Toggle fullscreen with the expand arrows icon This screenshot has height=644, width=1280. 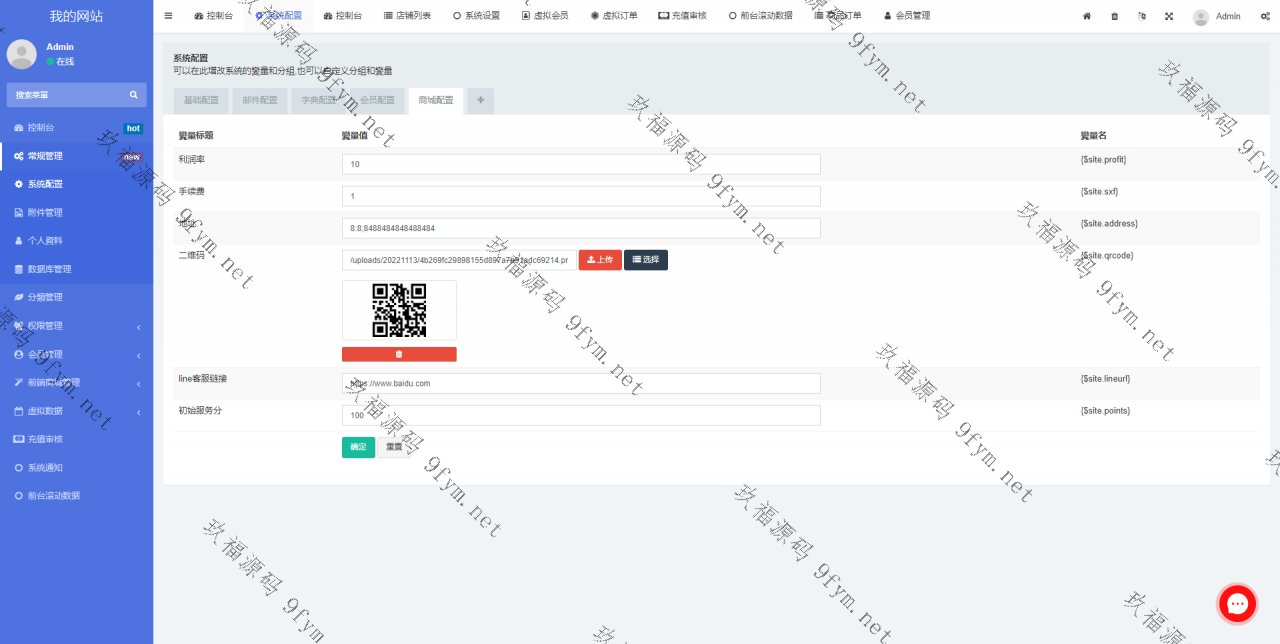pos(1169,16)
